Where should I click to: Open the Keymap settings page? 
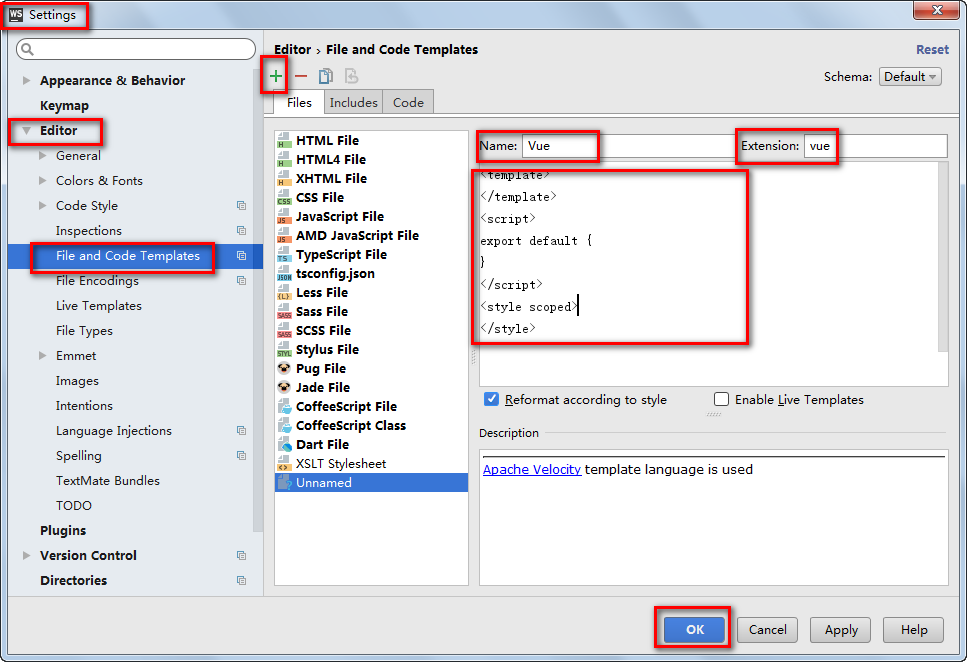64,106
